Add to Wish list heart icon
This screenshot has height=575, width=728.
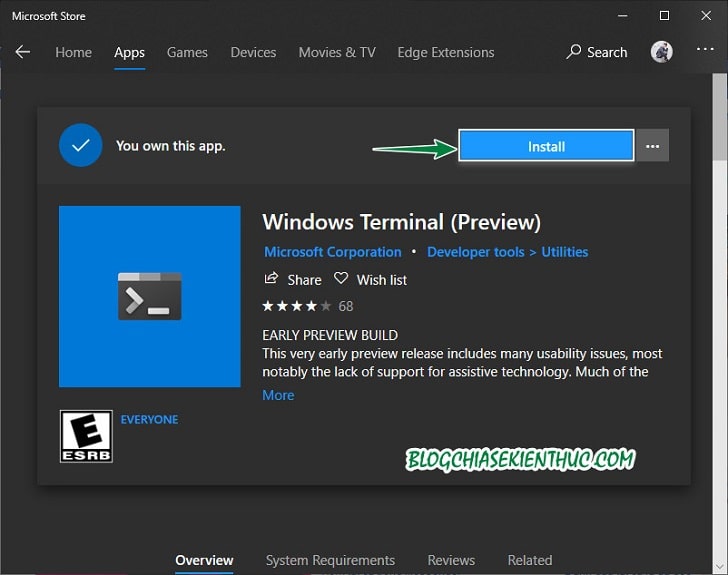(341, 279)
